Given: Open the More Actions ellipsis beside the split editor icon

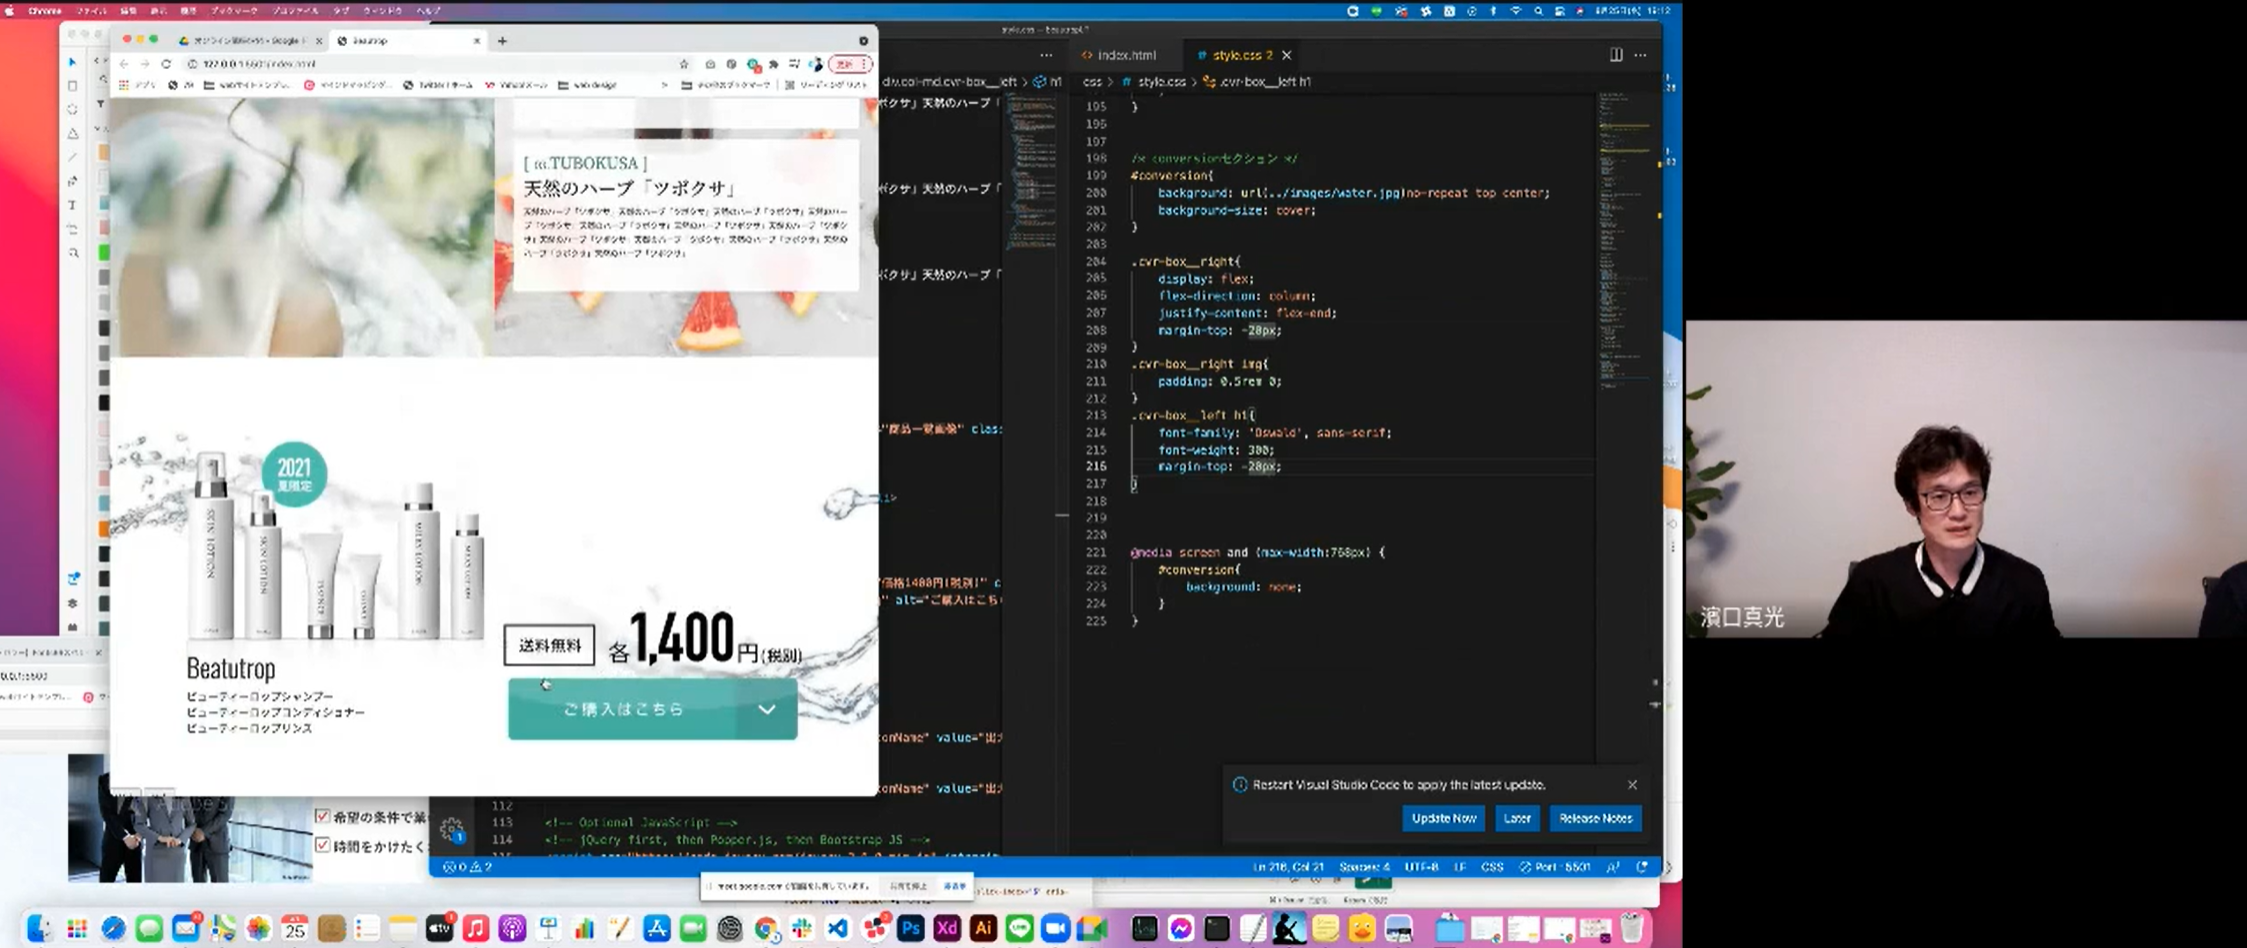Looking at the screenshot, I should [x=1640, y=55].
